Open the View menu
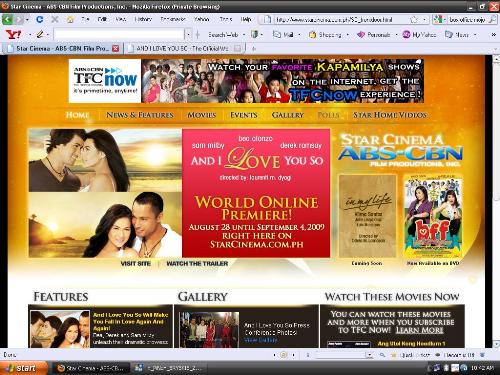The width and height of the screenshot is (500, 375). (120, 19)
